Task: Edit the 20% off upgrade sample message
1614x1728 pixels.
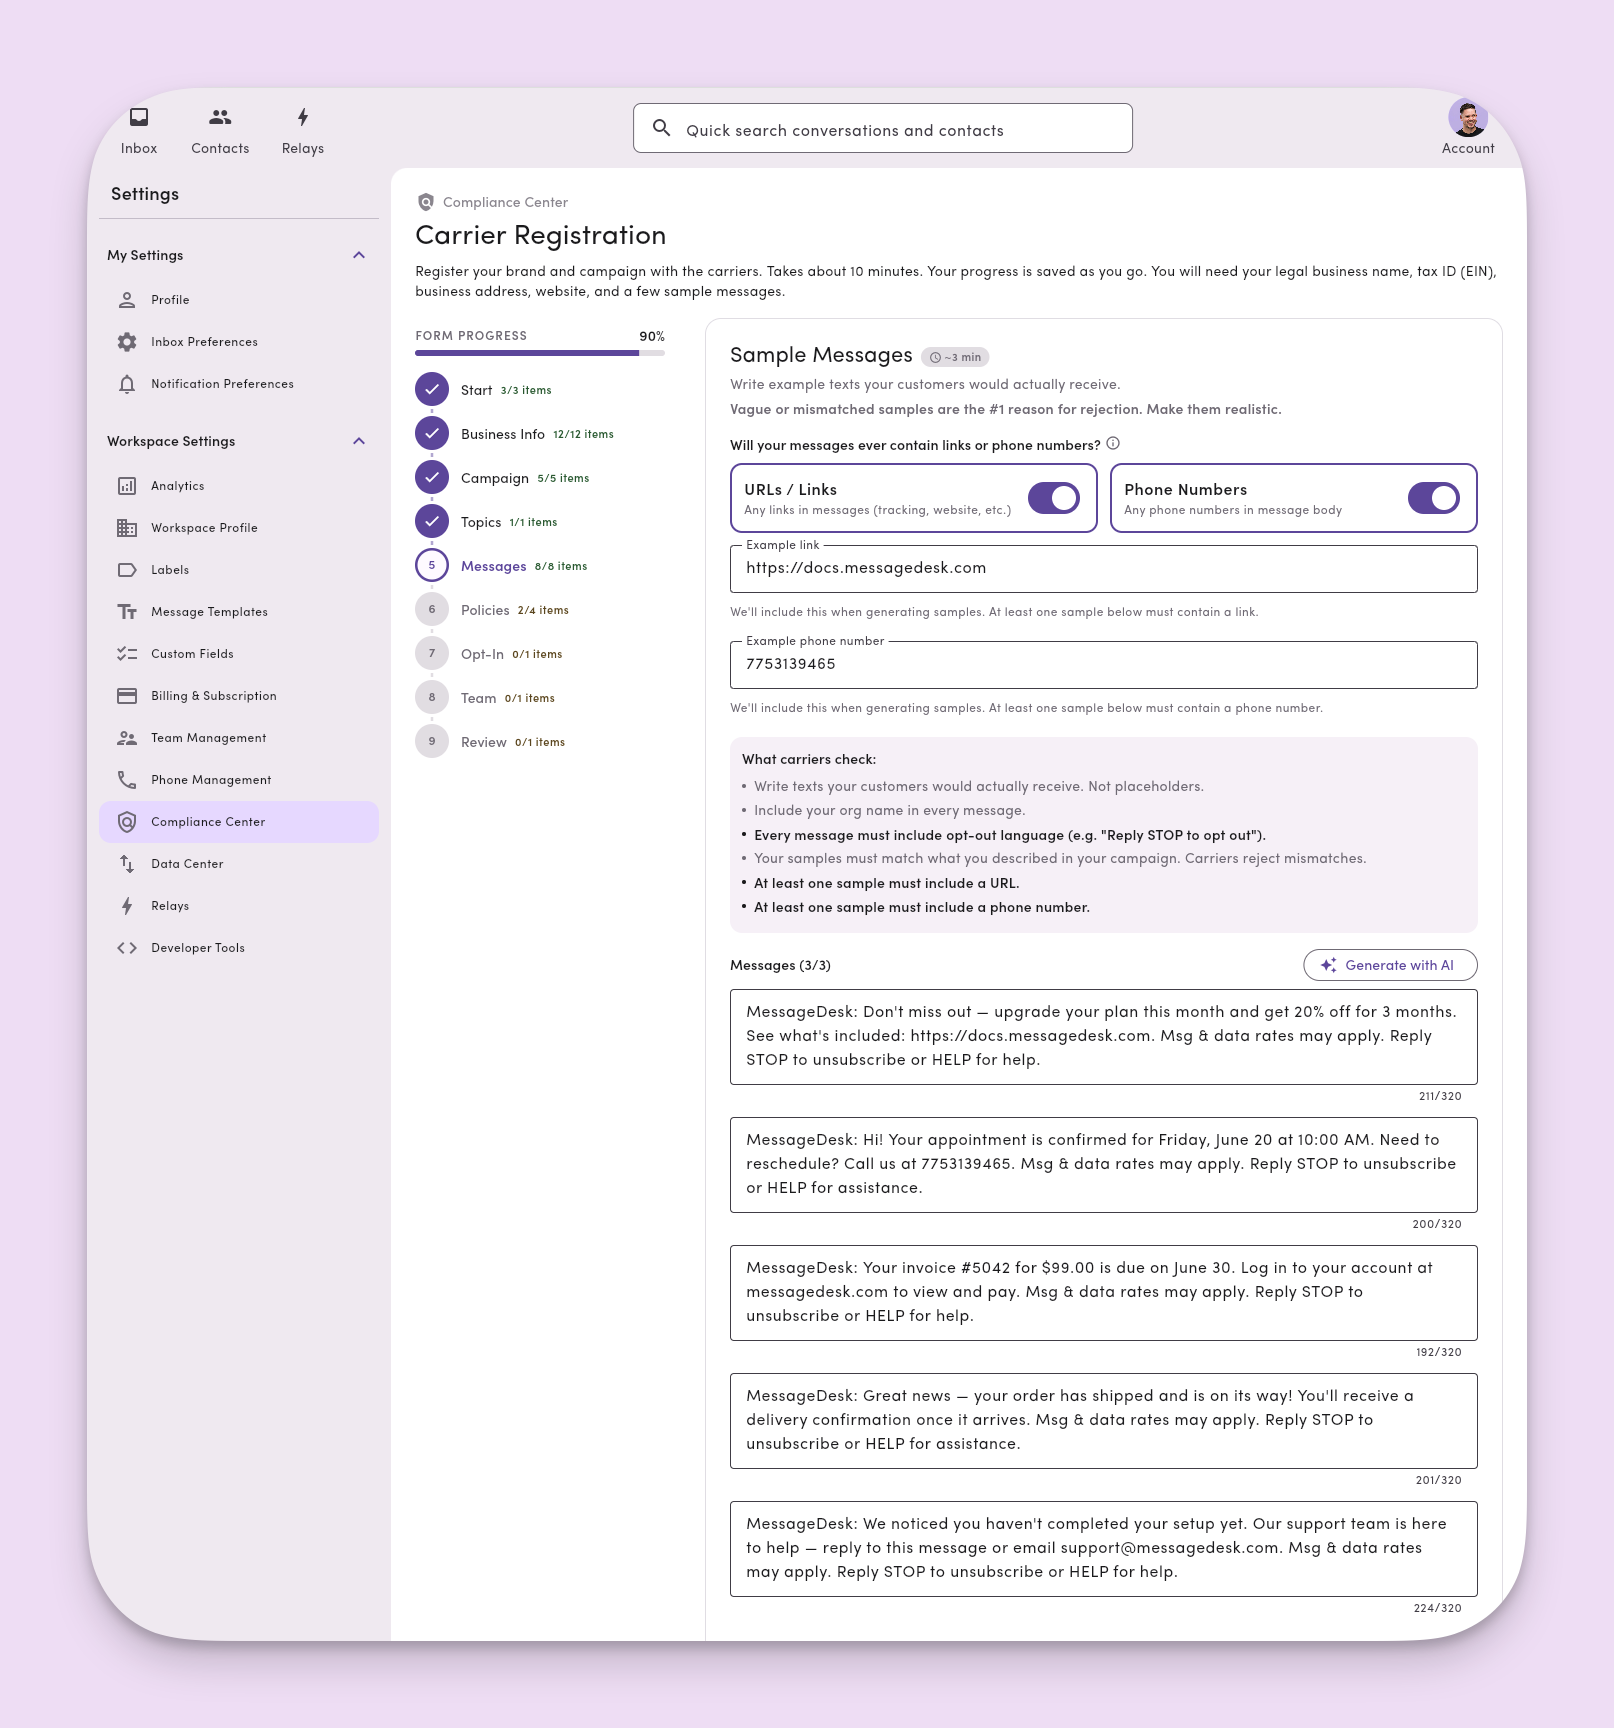Action: (1104, 1037)
